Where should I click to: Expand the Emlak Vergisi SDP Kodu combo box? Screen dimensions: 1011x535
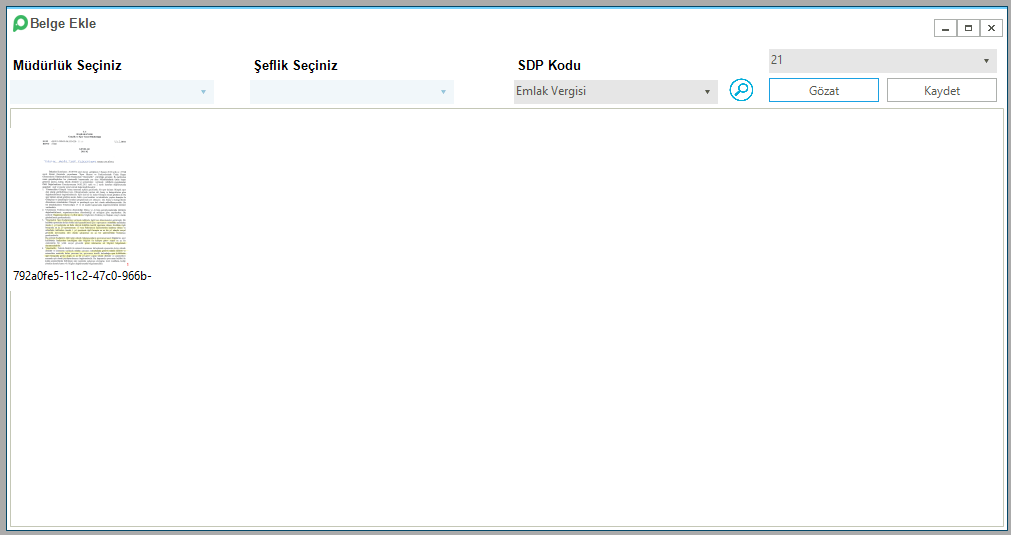pos(616,92)
